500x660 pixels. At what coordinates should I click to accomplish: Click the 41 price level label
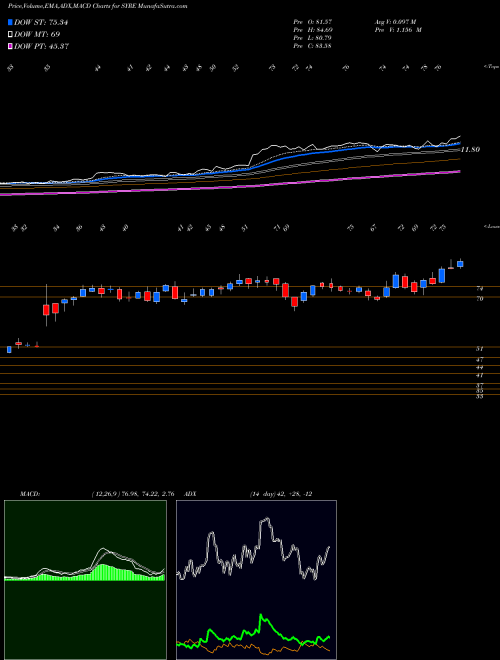[479, 375]
